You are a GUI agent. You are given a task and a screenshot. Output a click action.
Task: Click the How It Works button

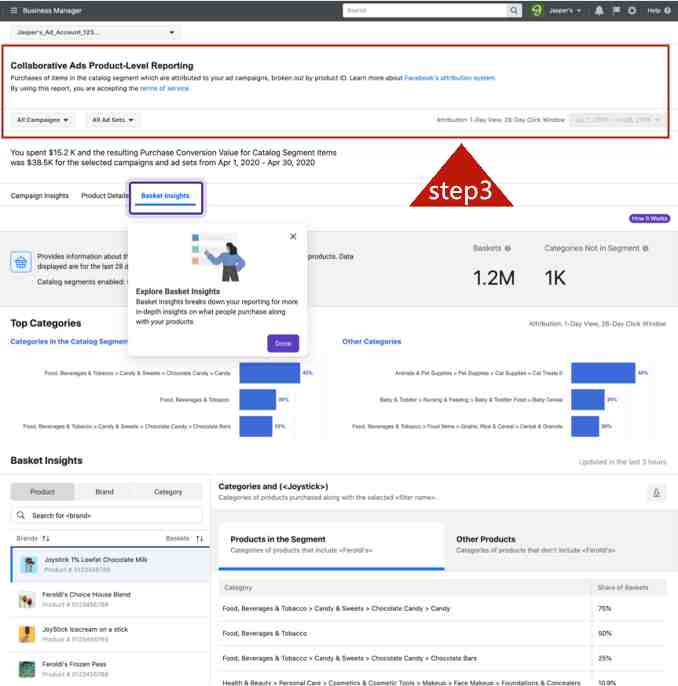(649, 218)
